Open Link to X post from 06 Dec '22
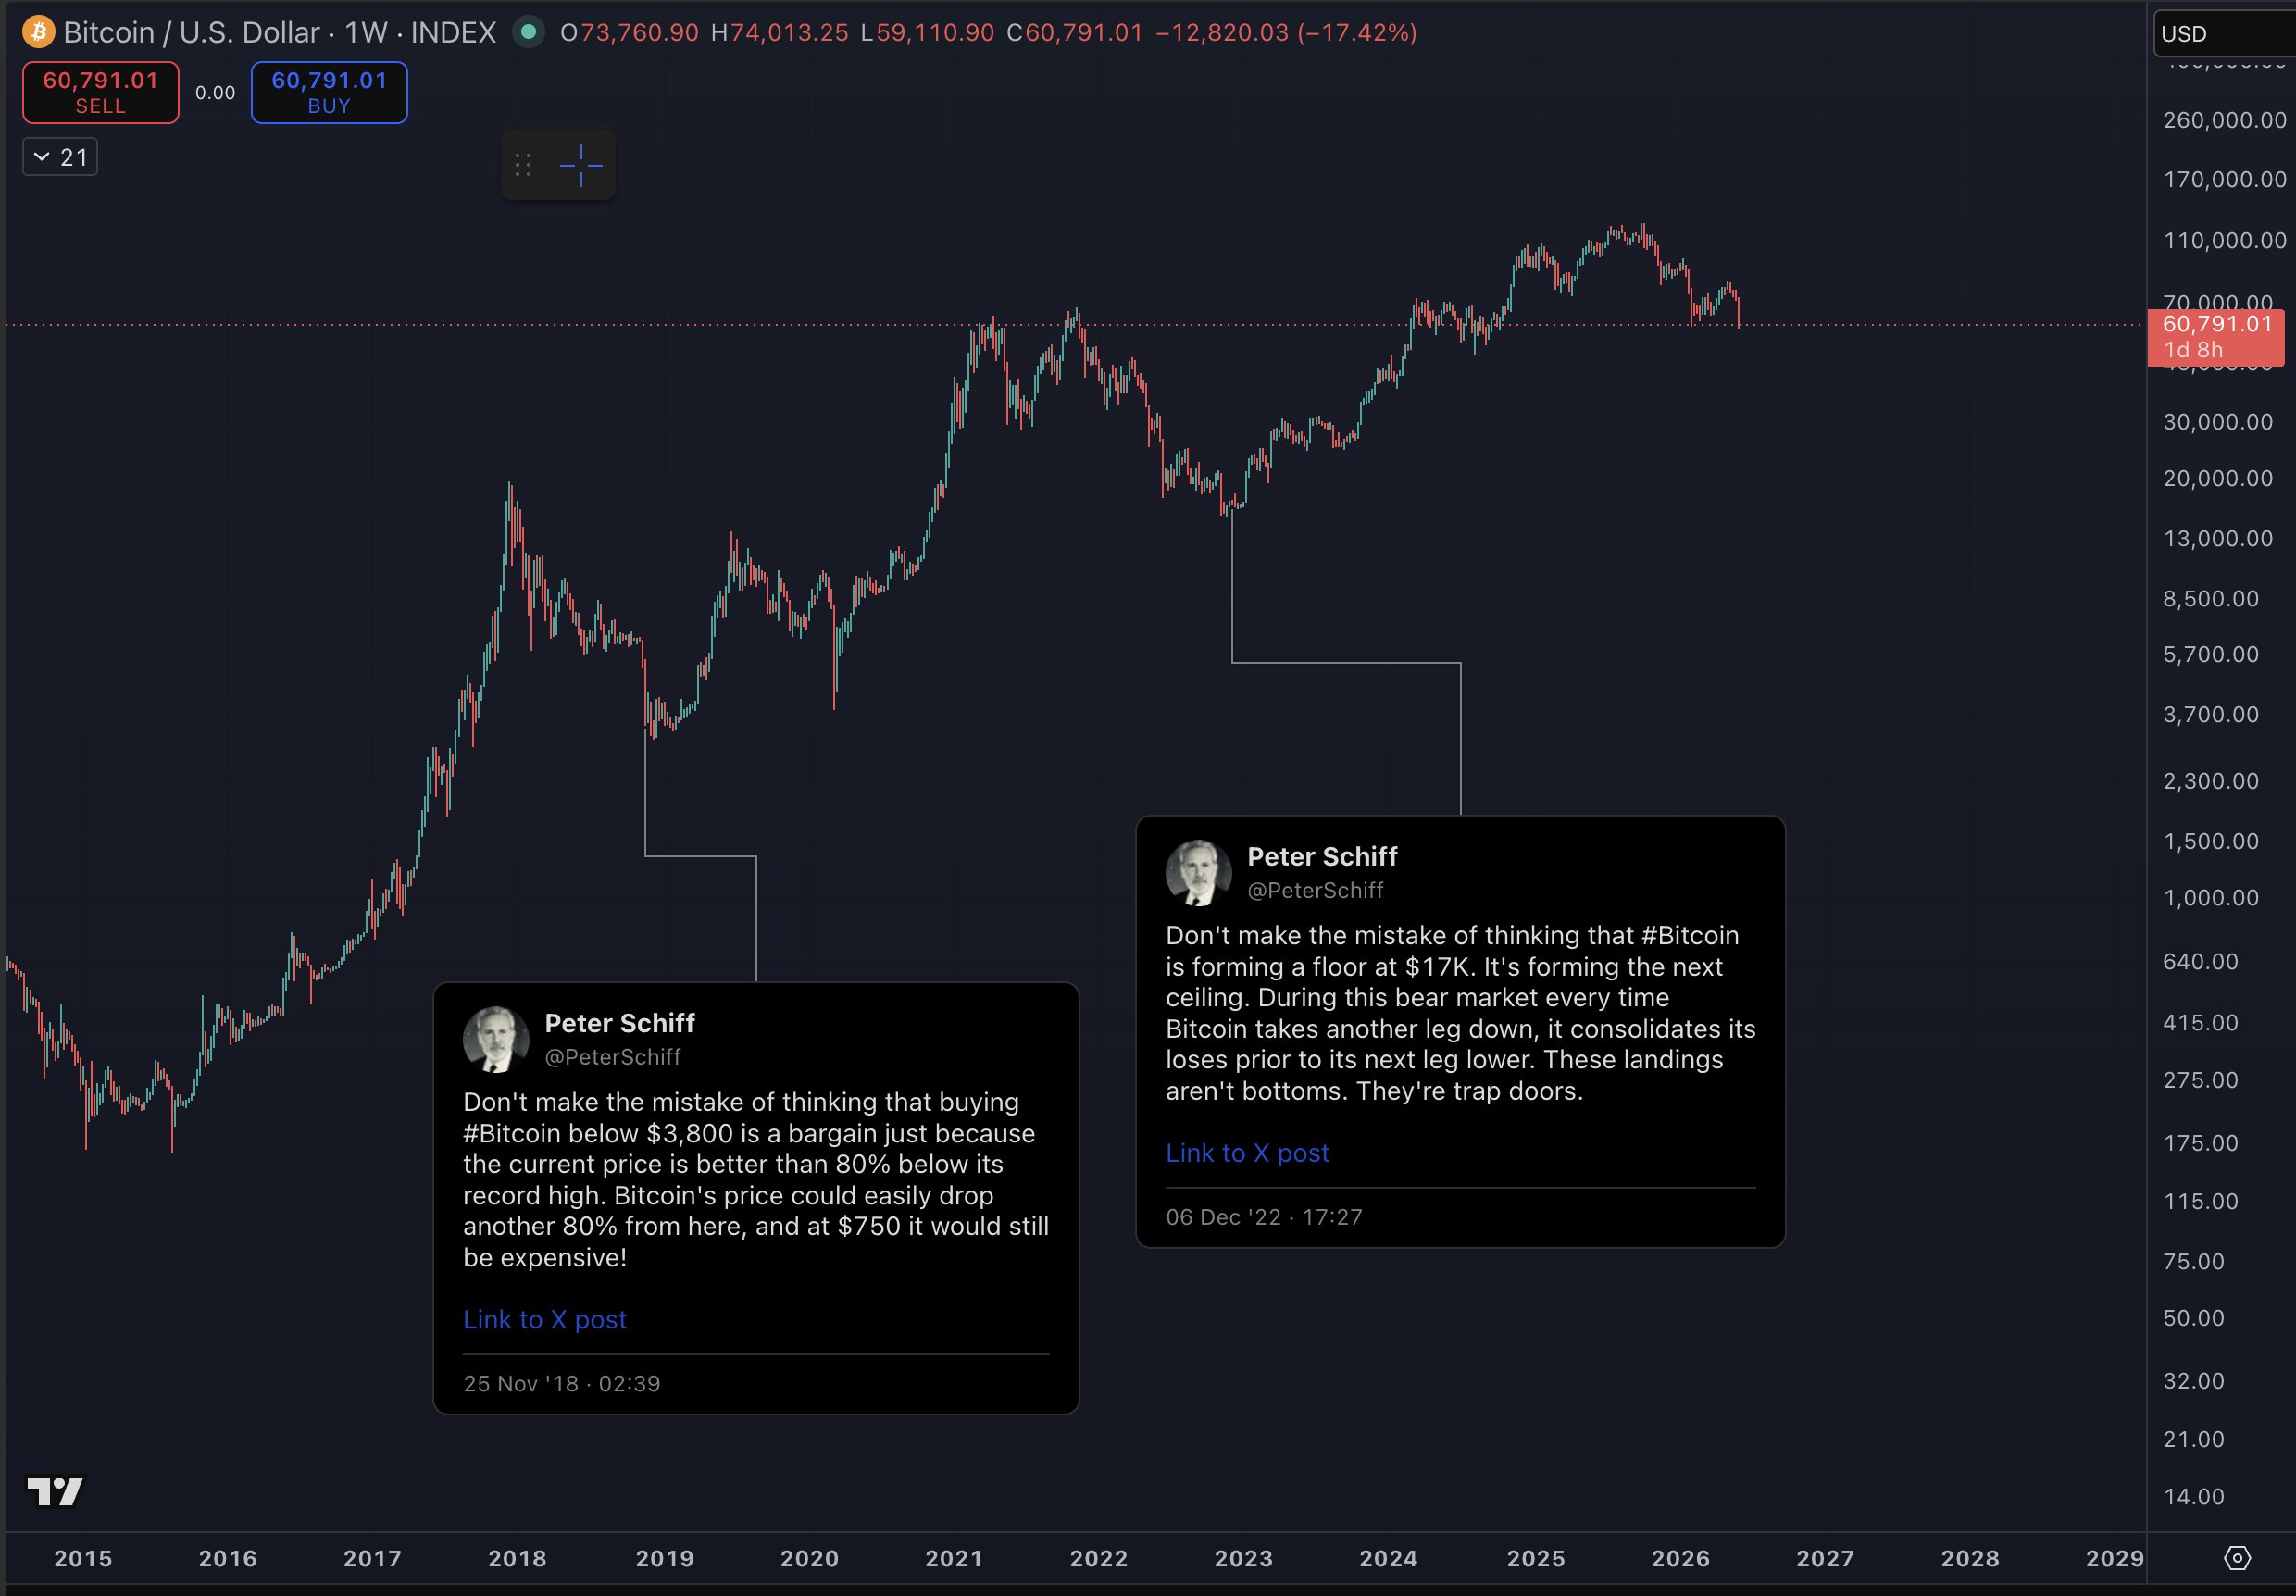The height and width of the screenshot is (1596, 2296). coord(1247,1153)
